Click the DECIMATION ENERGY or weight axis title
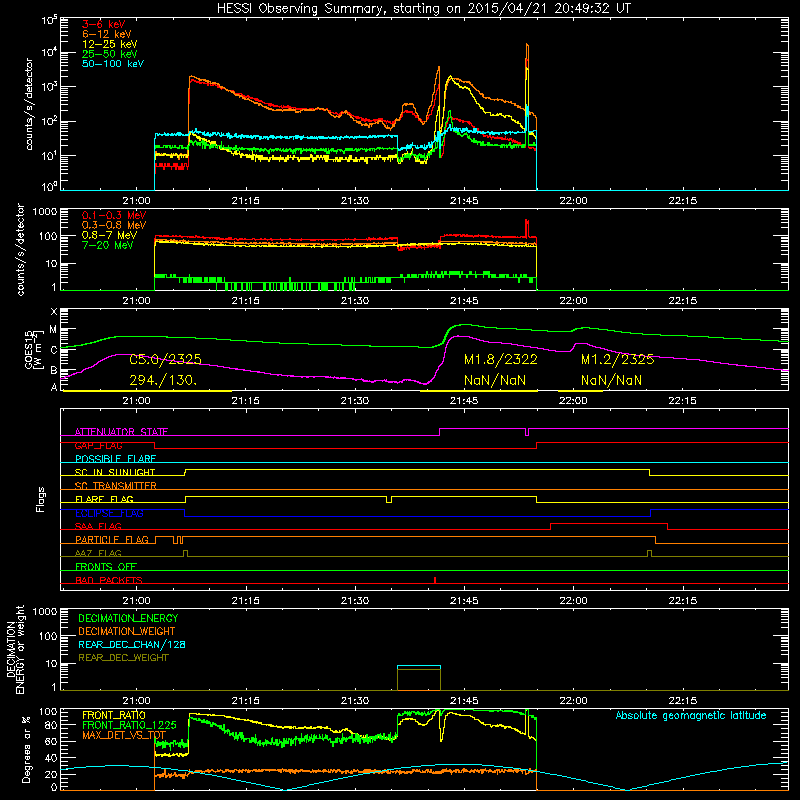This screenshot has height=800, width=800. pos(15,650)
